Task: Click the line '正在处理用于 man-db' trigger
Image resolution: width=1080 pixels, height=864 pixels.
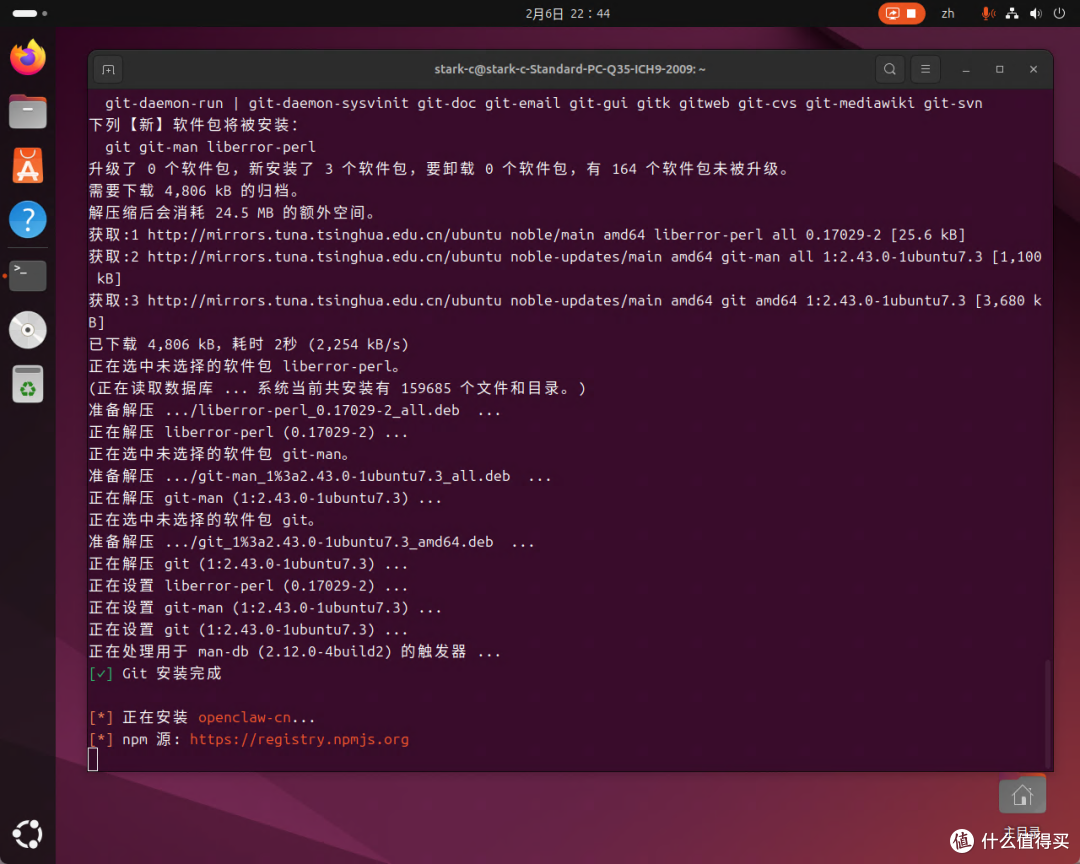Action: 295,652
